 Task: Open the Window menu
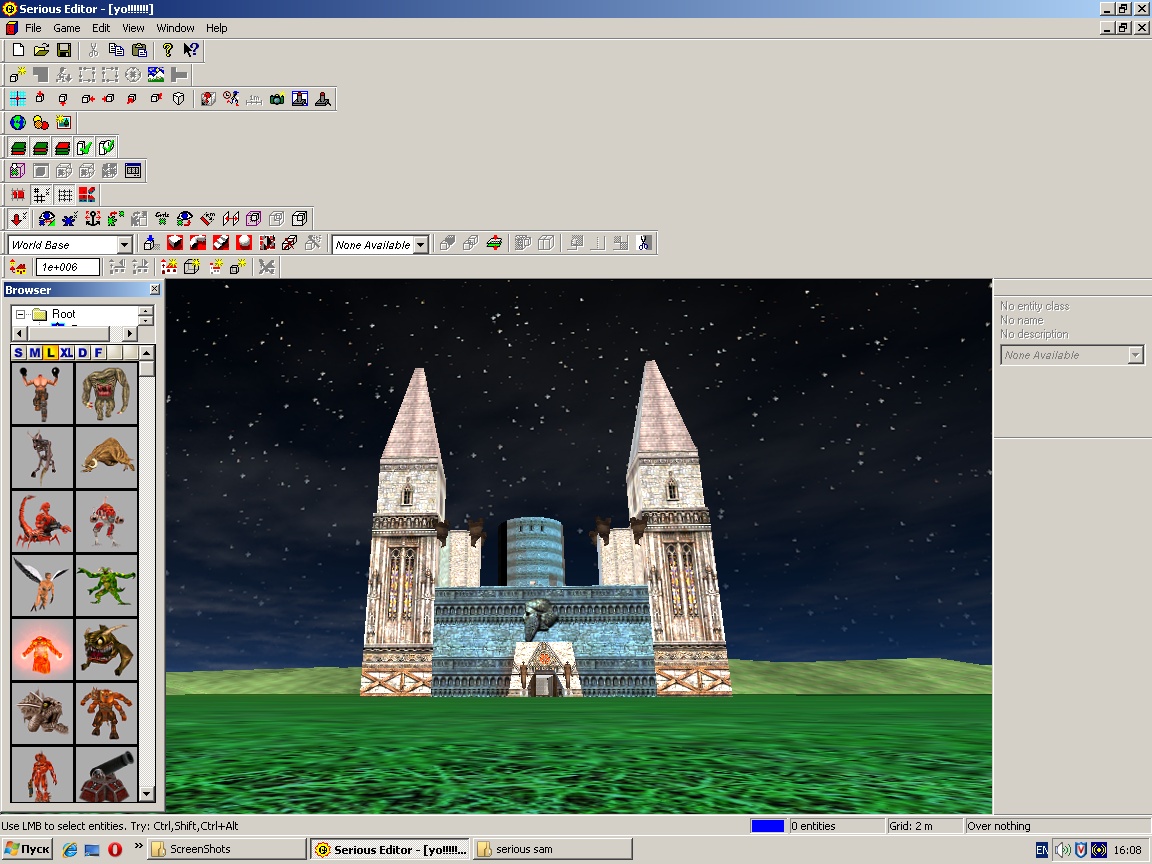176,28
